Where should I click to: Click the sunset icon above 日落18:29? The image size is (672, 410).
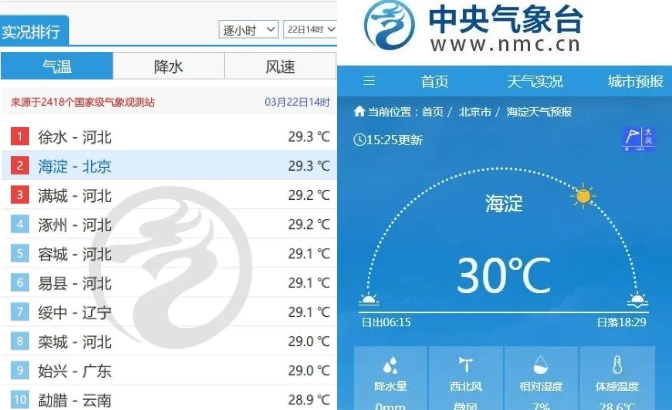[x=637, y=300]
